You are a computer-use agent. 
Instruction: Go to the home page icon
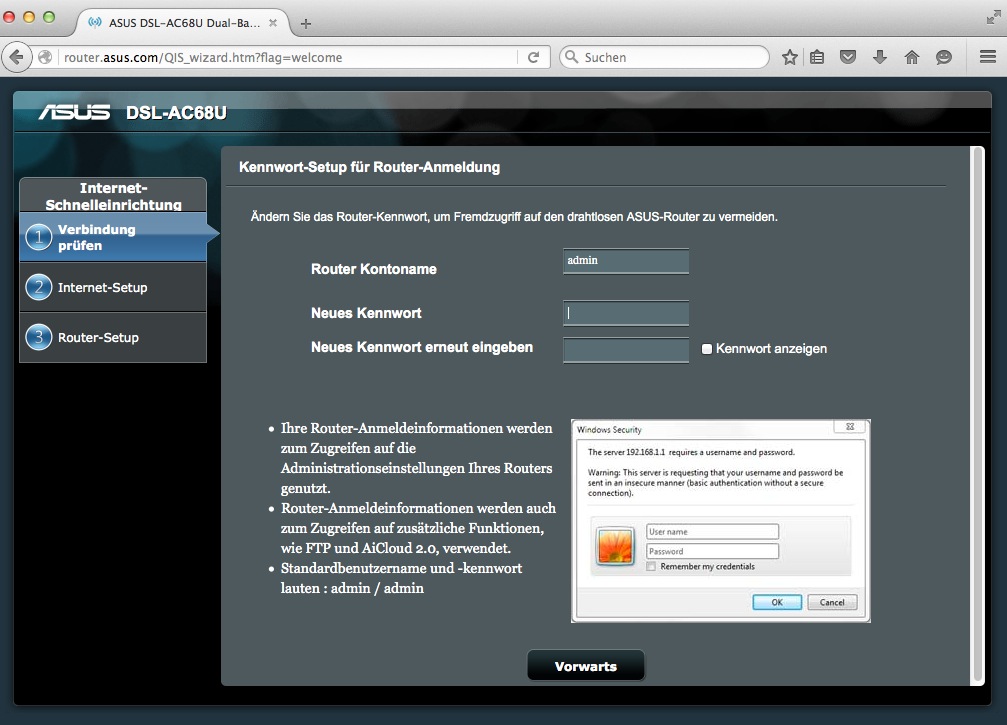pyautogui.click(x=912, y=57)
